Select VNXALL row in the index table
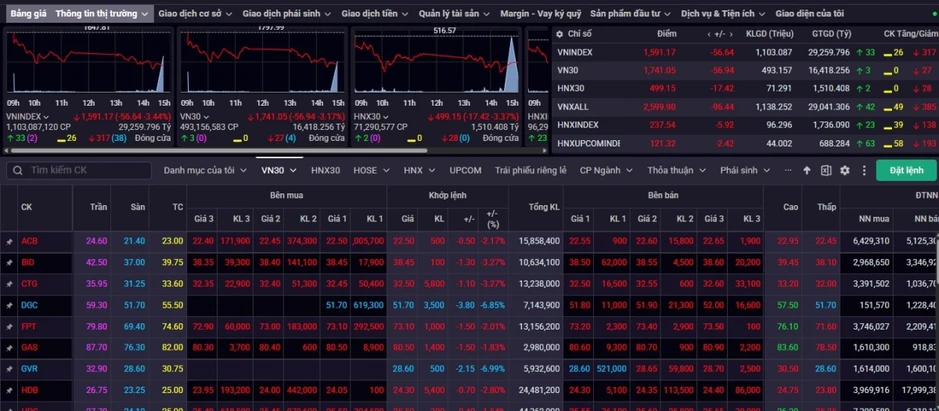Viewport: 939px width, 411px height. coord(745,107)
